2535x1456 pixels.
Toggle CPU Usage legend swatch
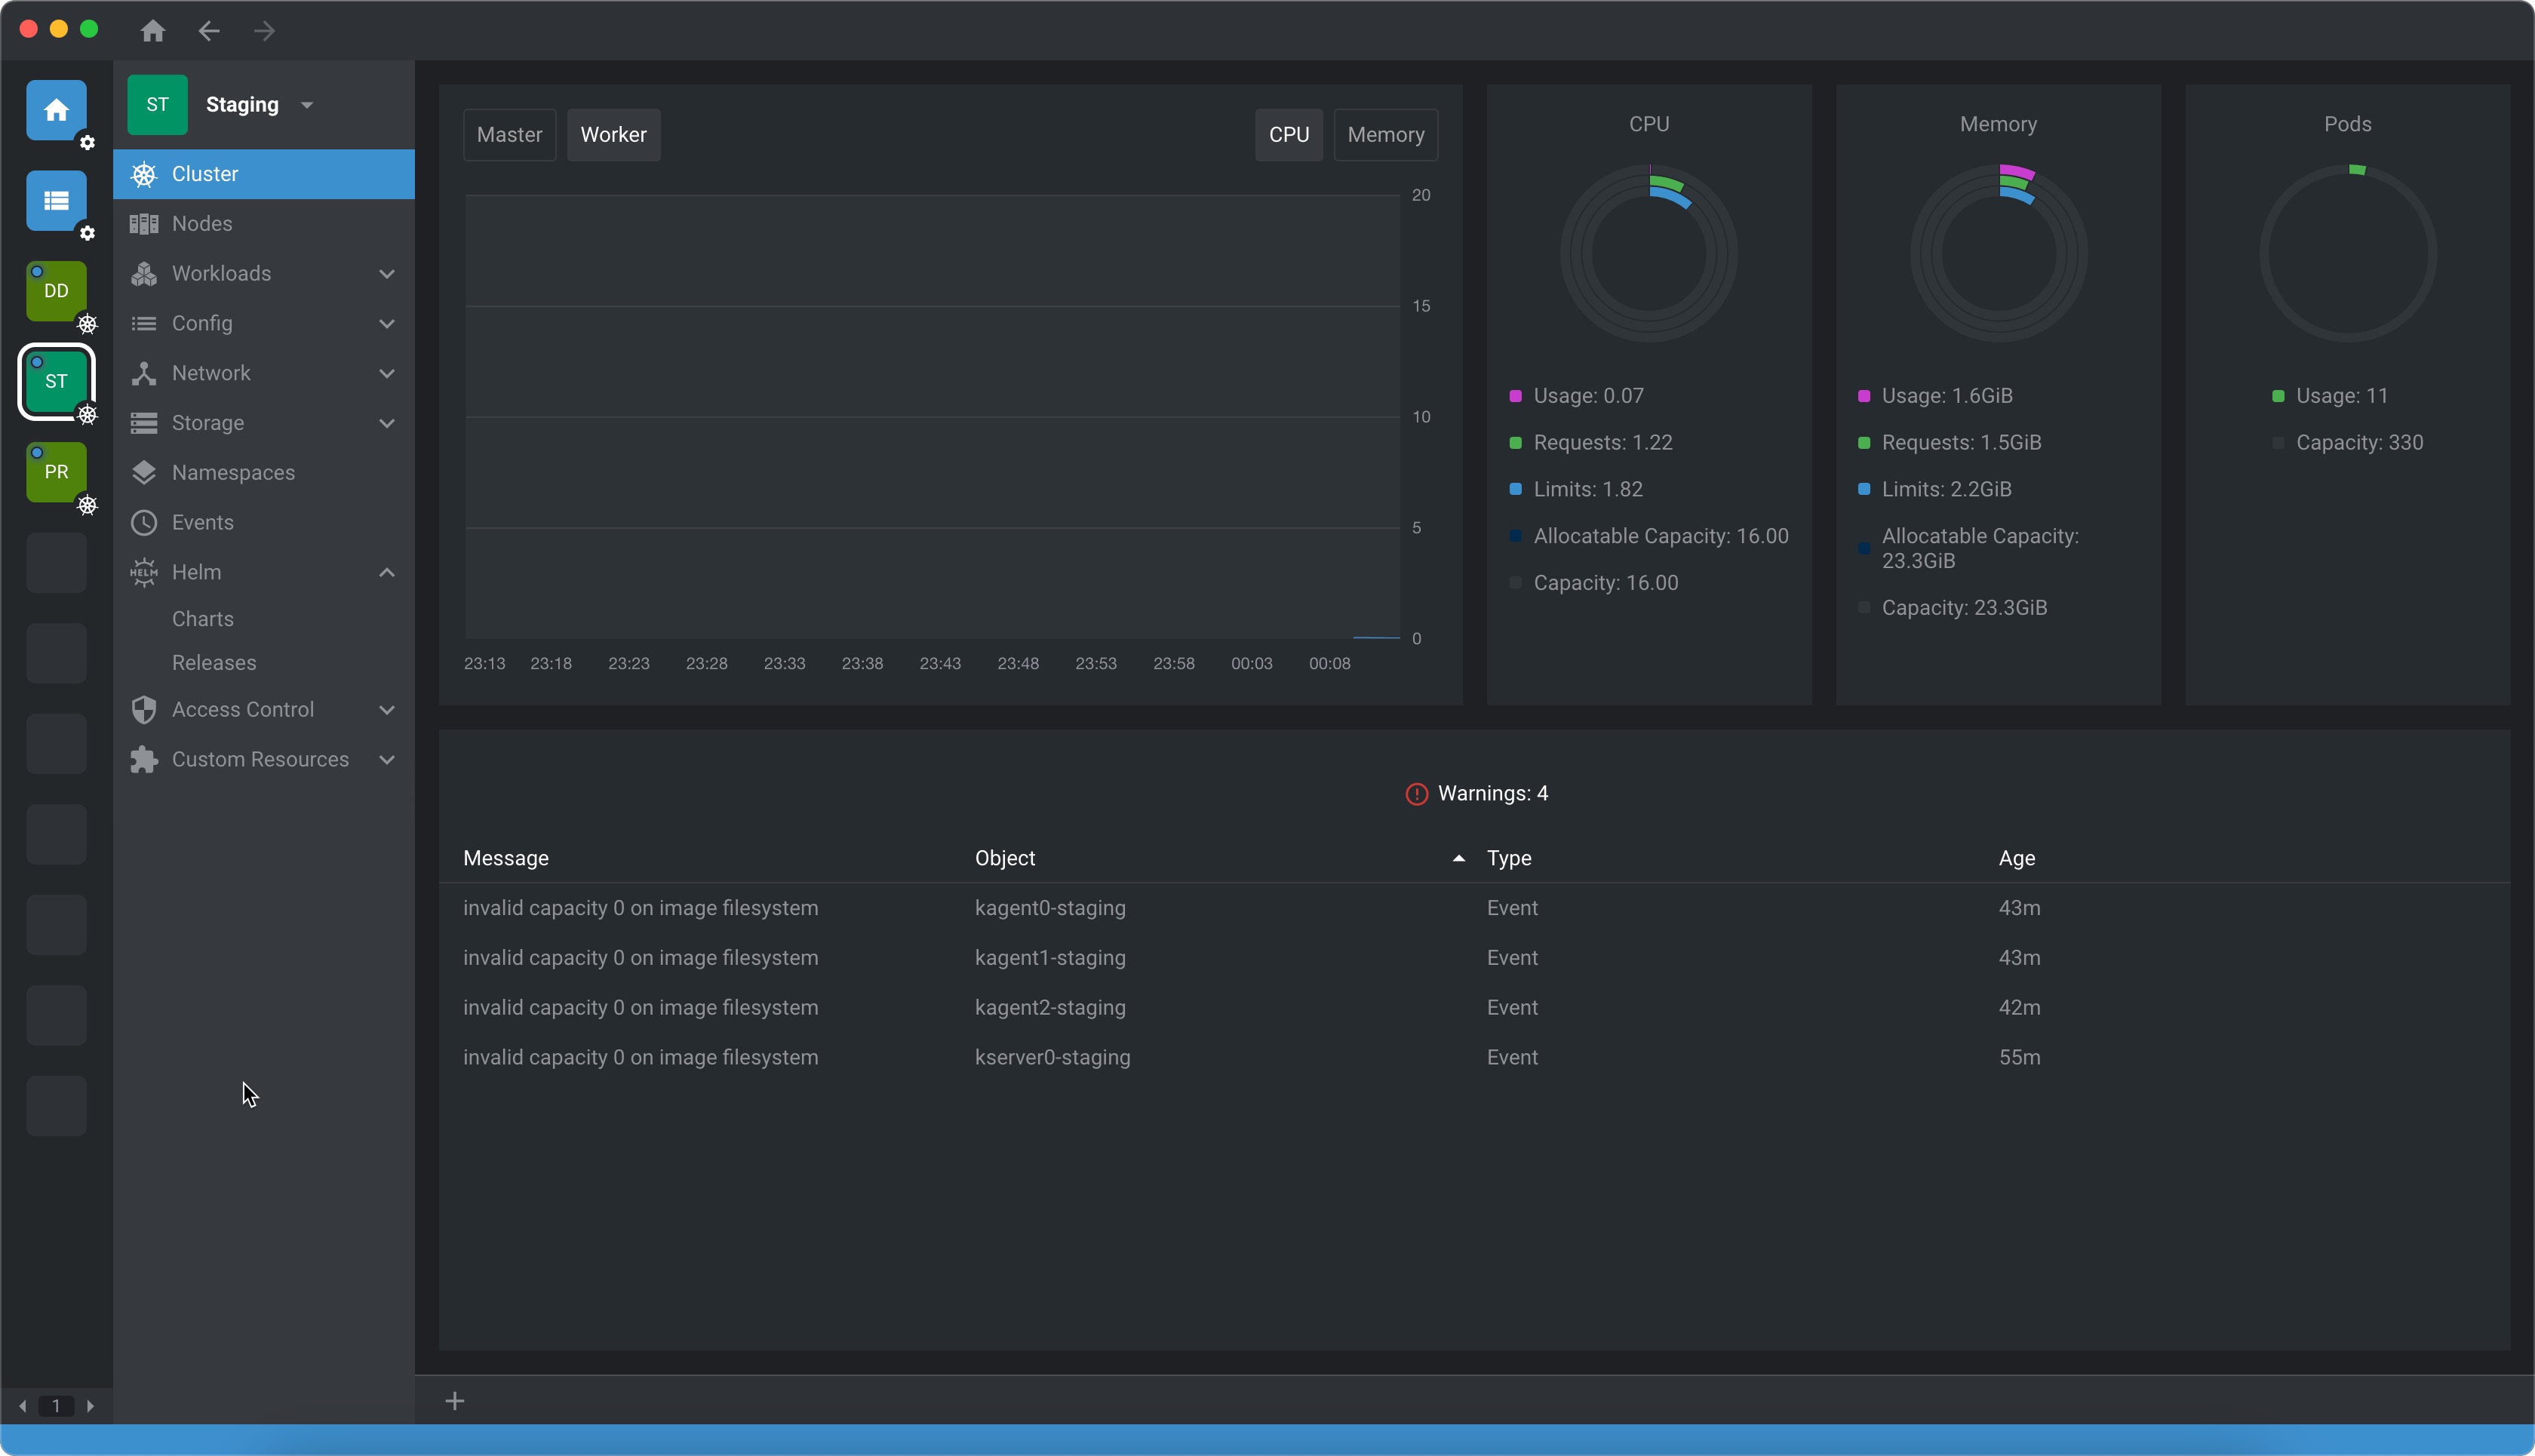point(1515,396)
